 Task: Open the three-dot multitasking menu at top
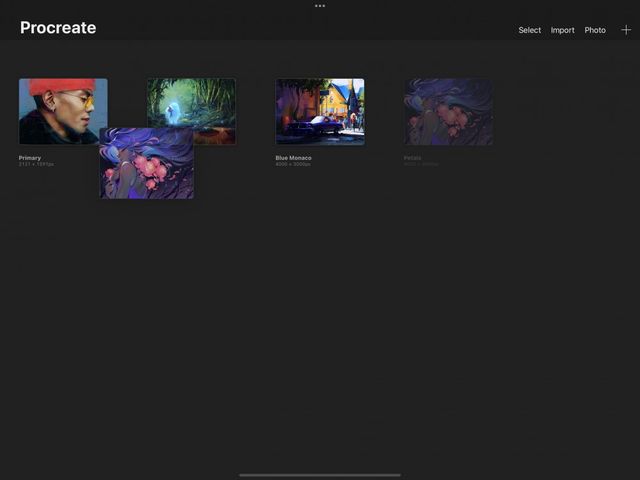pyautogui.click(x=320, y=6)
